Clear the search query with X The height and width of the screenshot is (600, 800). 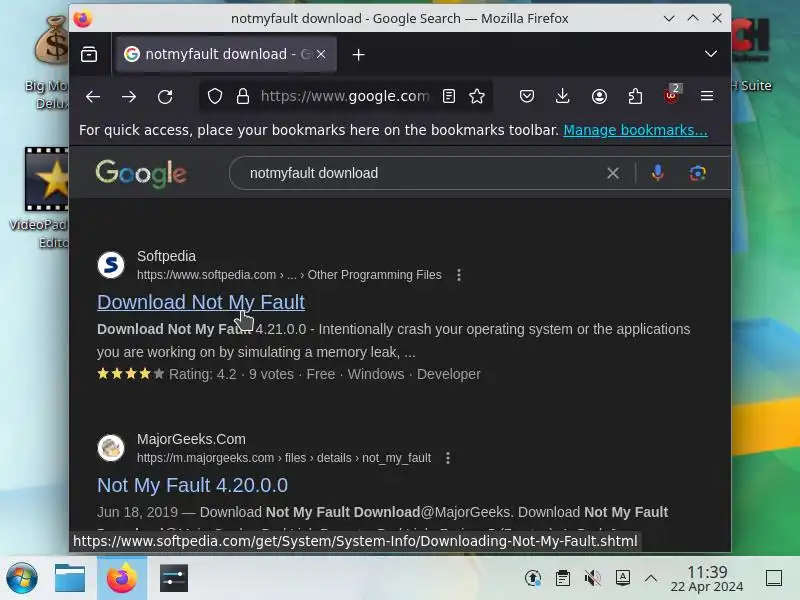pos(613,173)
